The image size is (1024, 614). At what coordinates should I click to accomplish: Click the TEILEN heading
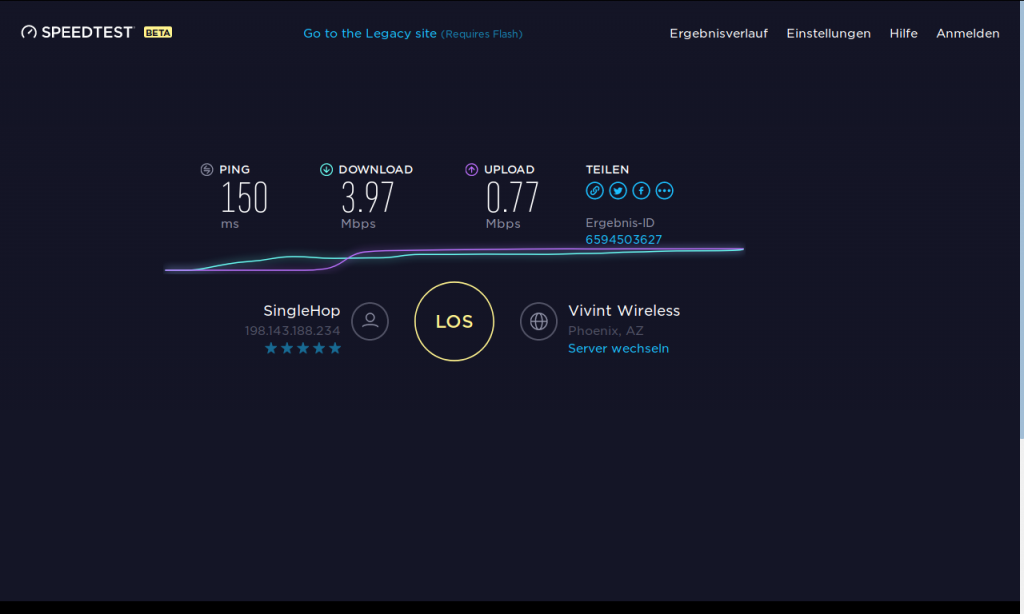(x=607, y=170)
